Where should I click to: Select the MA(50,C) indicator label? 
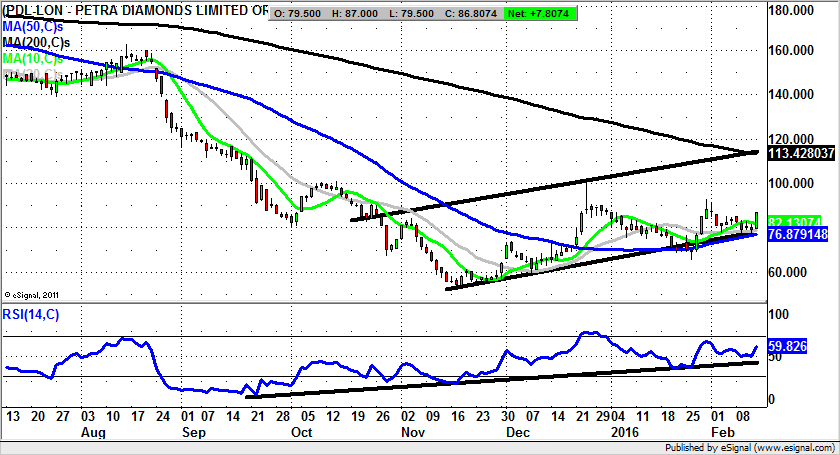pos(33,27)
